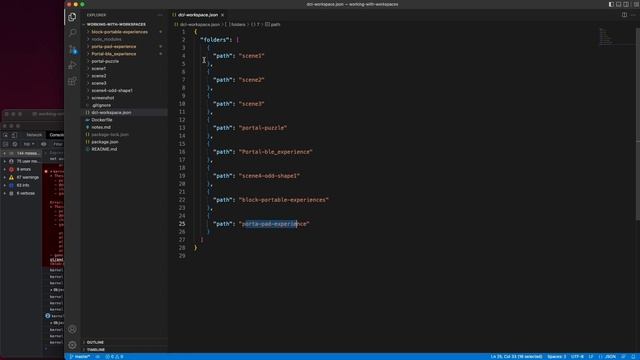Change the UTF-8 encoding in status bar
The width and height of the screenshot is (640, 360).
577,357
